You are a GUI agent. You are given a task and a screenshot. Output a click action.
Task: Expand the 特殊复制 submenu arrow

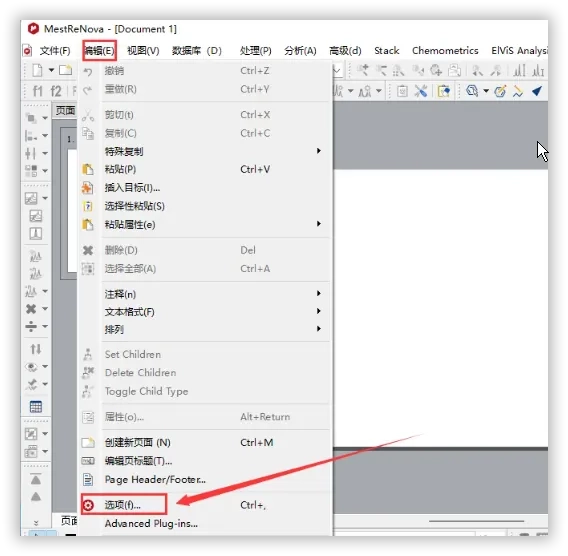[318, 151]
